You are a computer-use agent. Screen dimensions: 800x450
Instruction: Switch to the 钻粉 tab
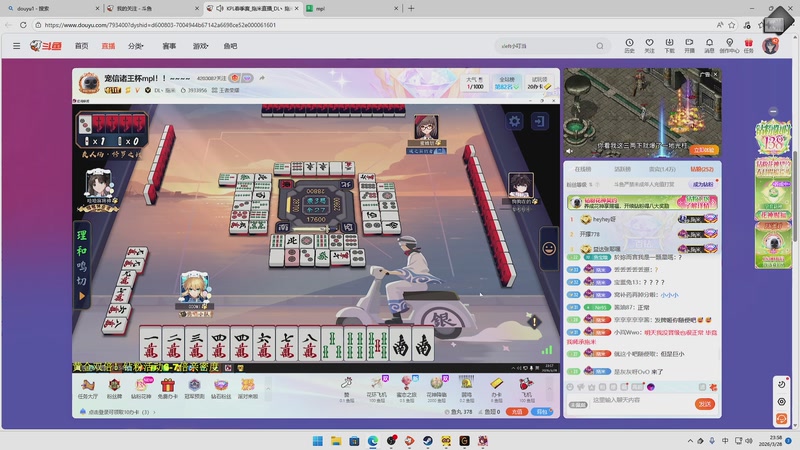[x=702, y=169]
